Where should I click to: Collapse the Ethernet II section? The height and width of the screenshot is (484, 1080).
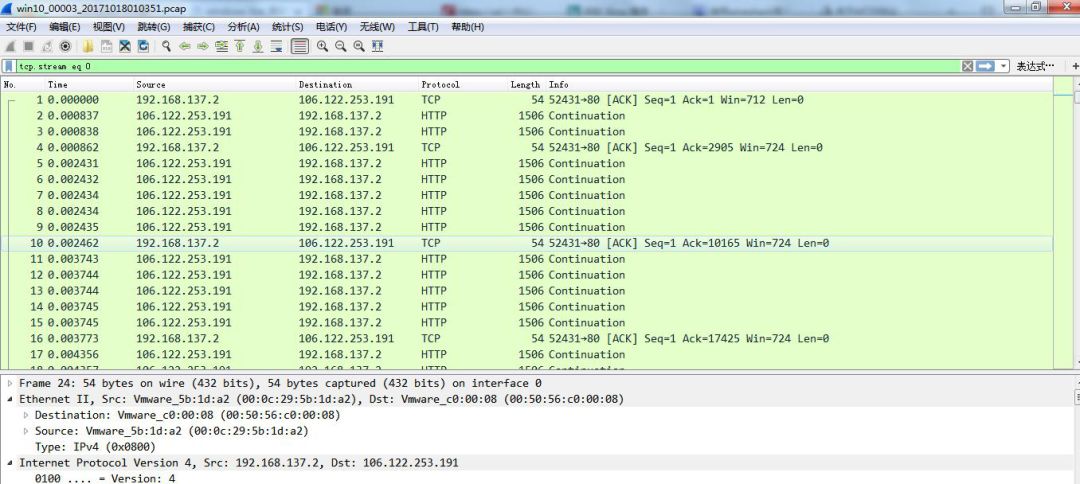click(x=10, y=399)
